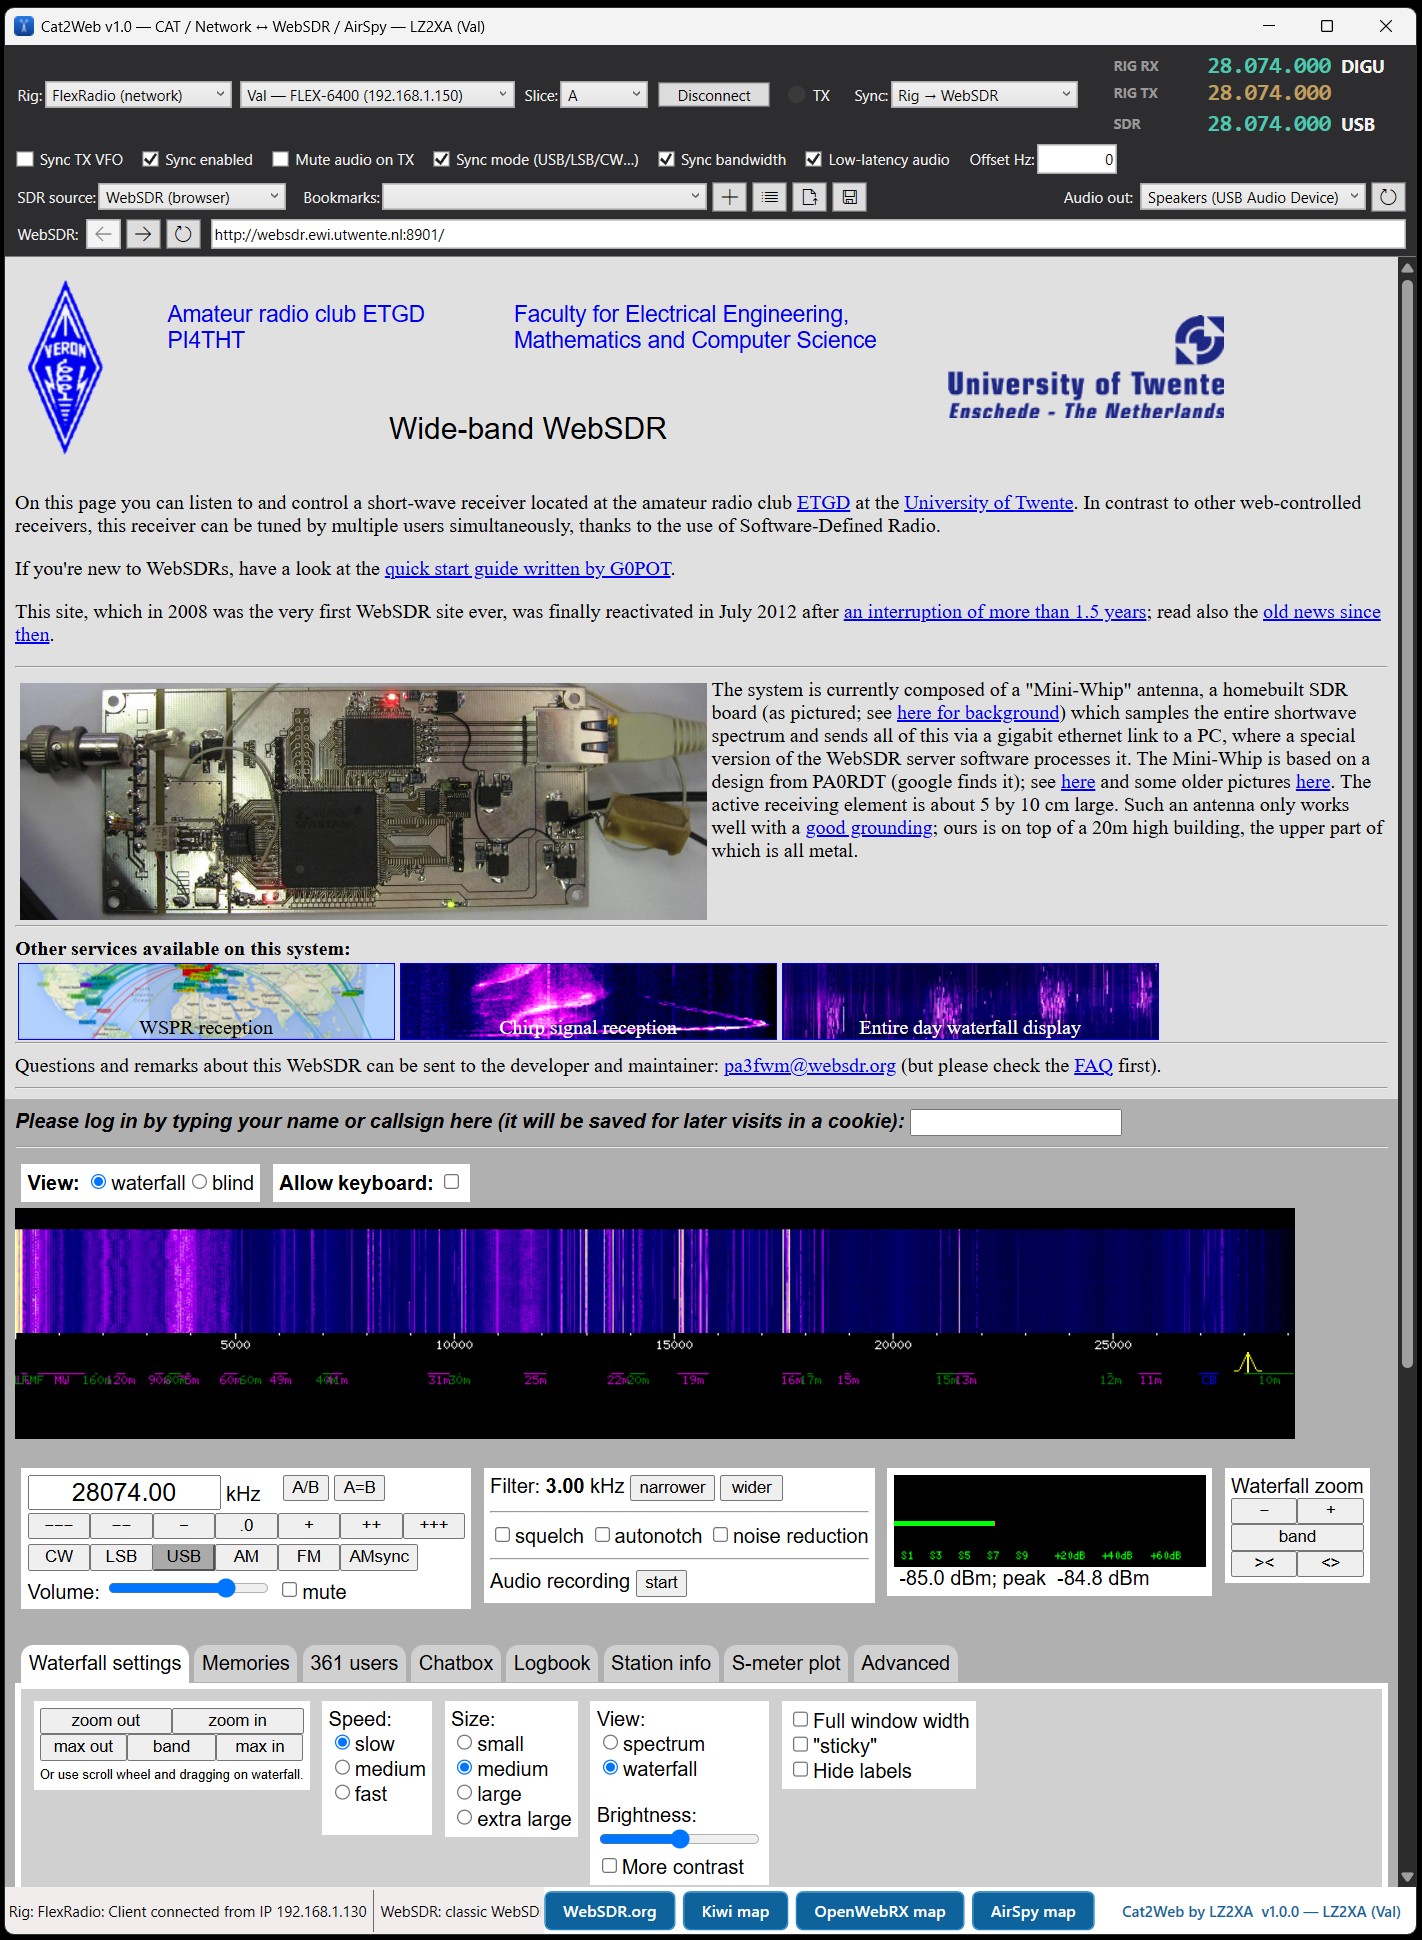This screenshot has height=1940, width=1422.
Task: Click waterfall zoom-out <> button
Action: click(x=1331, y=1563)
